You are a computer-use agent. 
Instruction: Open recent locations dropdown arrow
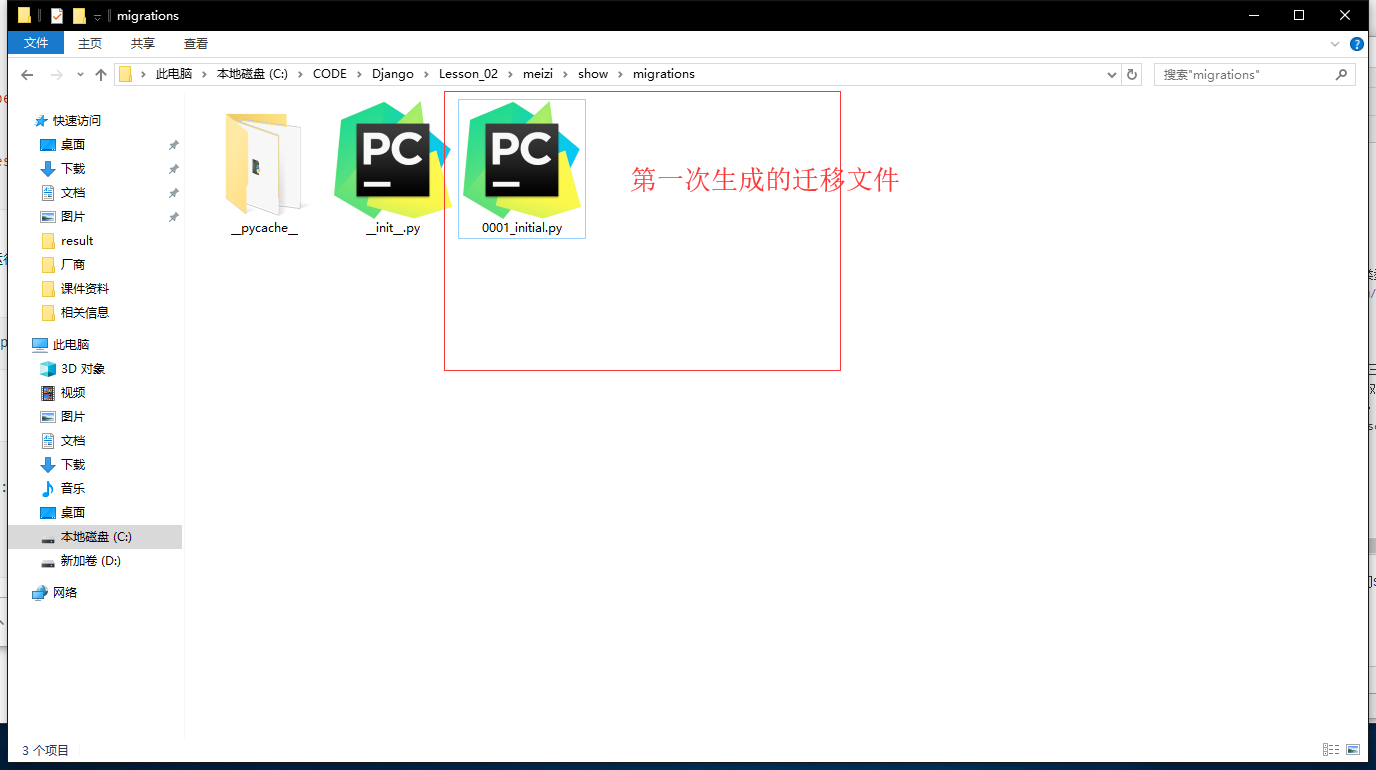tap(79, 75)
